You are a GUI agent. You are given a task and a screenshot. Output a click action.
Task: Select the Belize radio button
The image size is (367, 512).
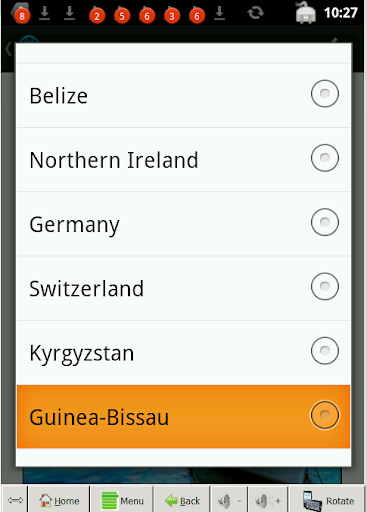(x=325, y=94)
